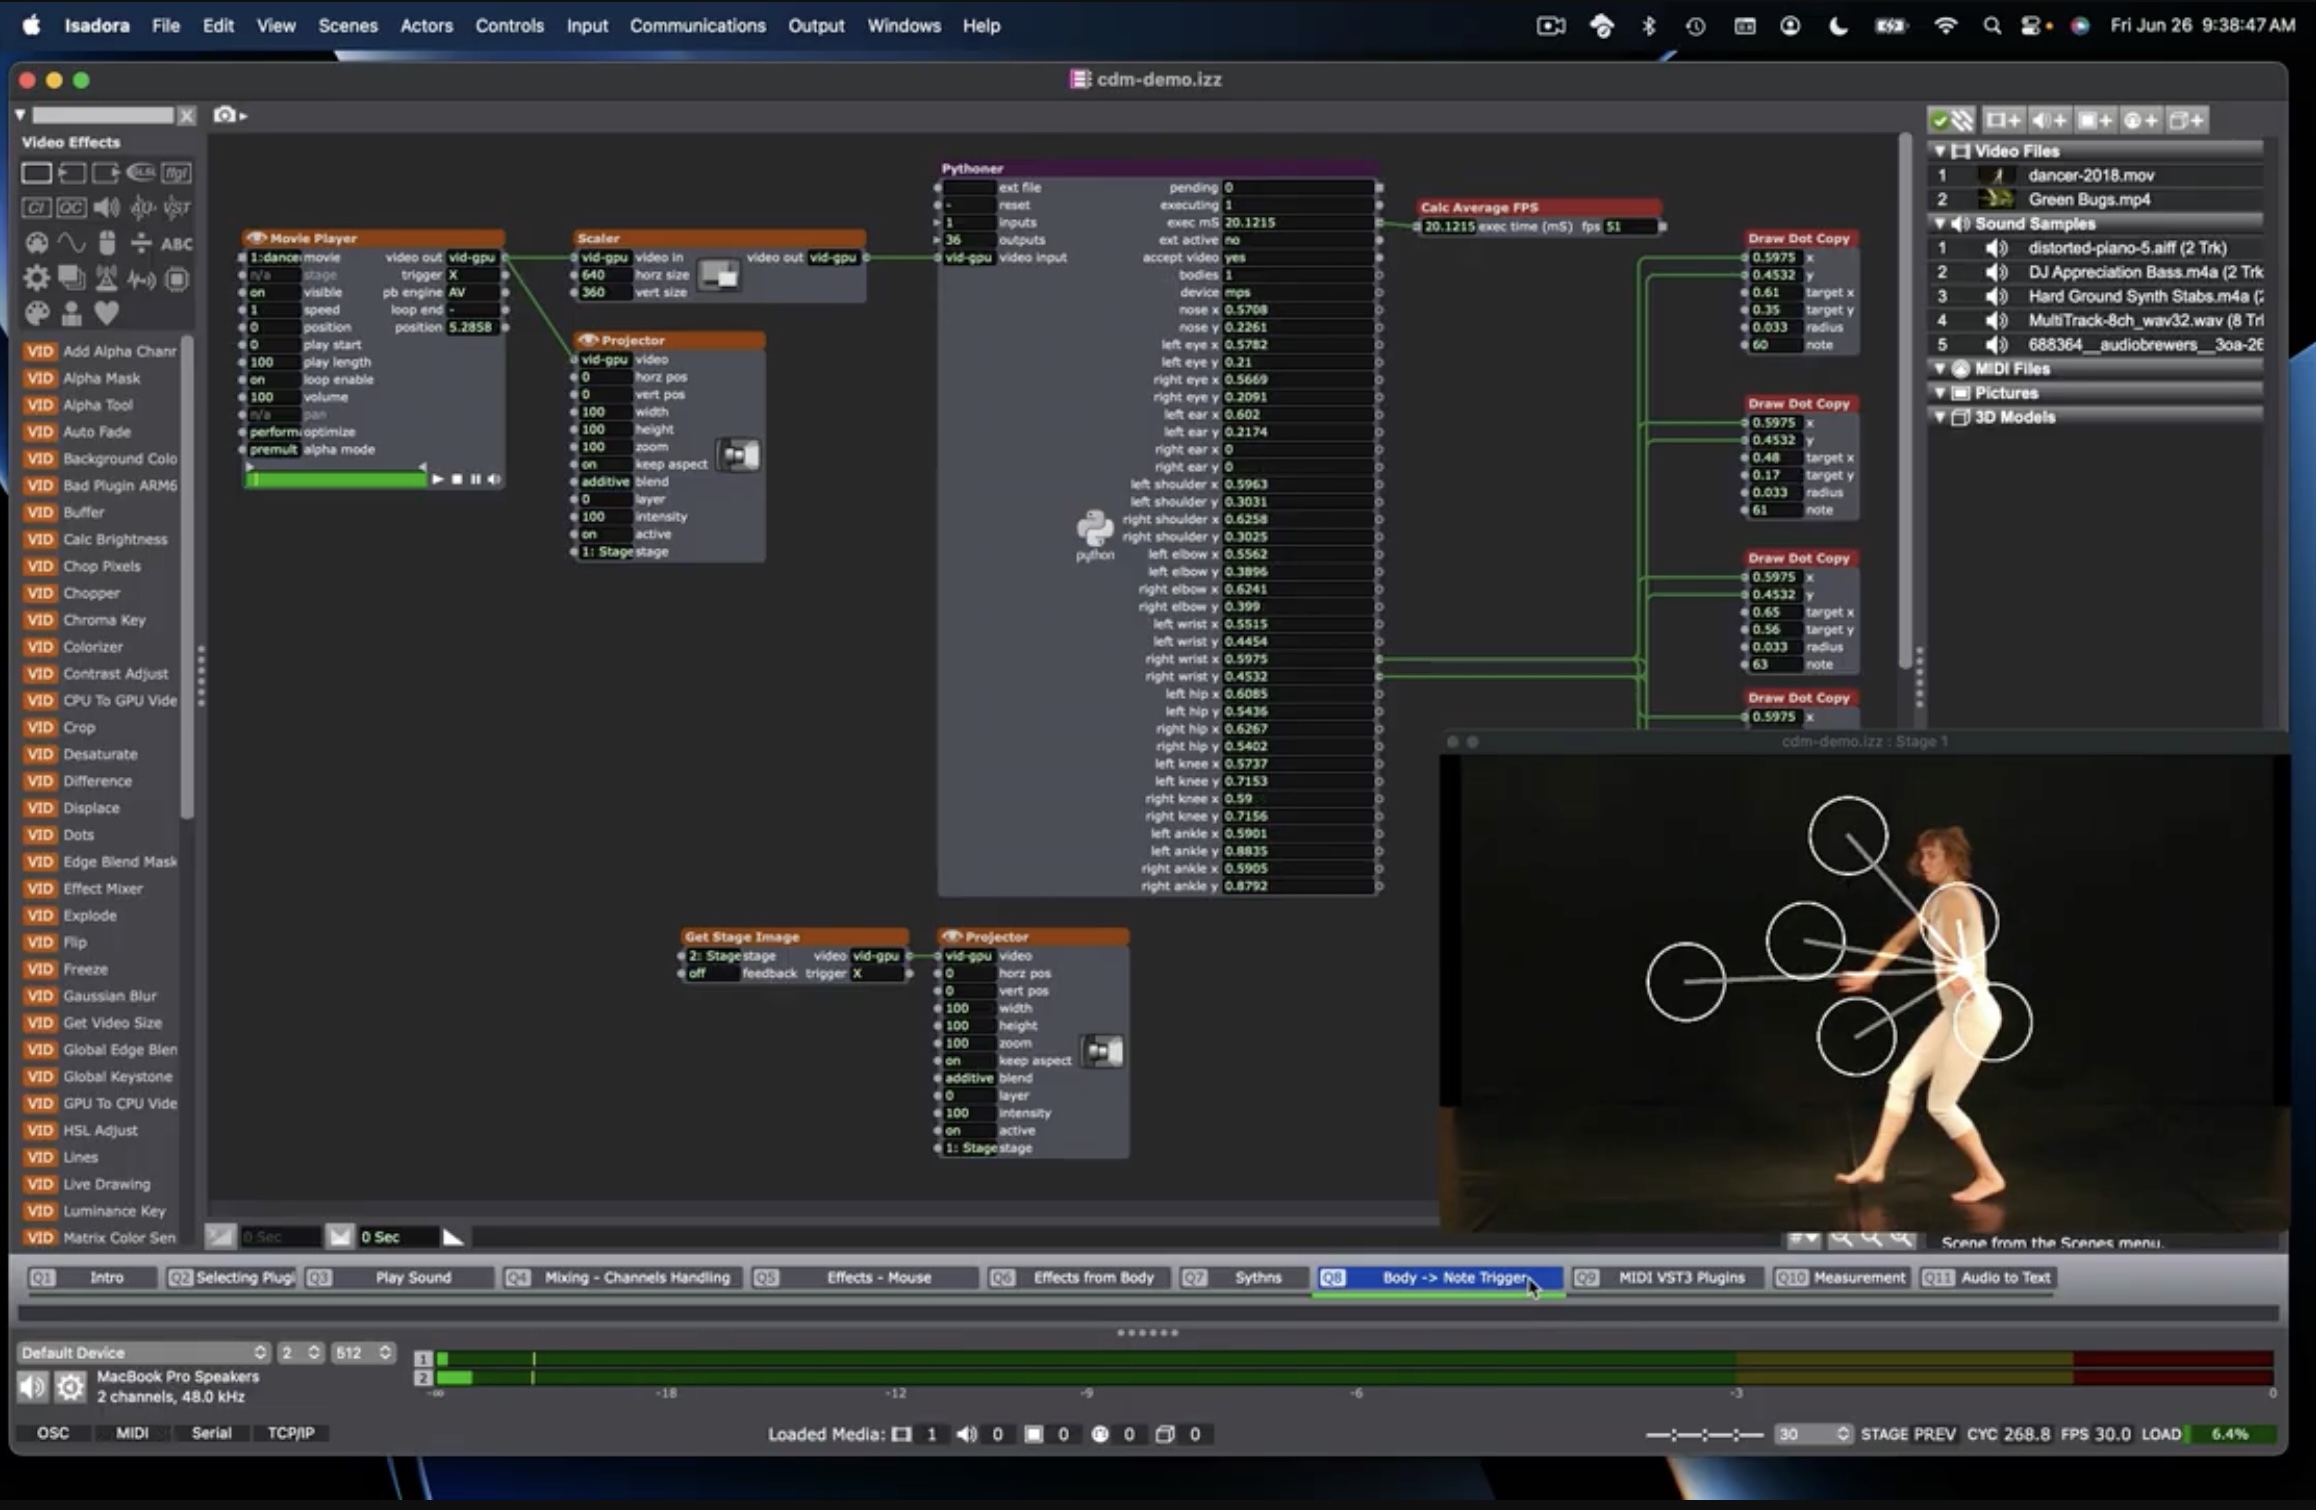This screenshot has height=1510, width=2316.
Task: Toggle eye icon on upper Projector actor
Action: tap(588, 340)
